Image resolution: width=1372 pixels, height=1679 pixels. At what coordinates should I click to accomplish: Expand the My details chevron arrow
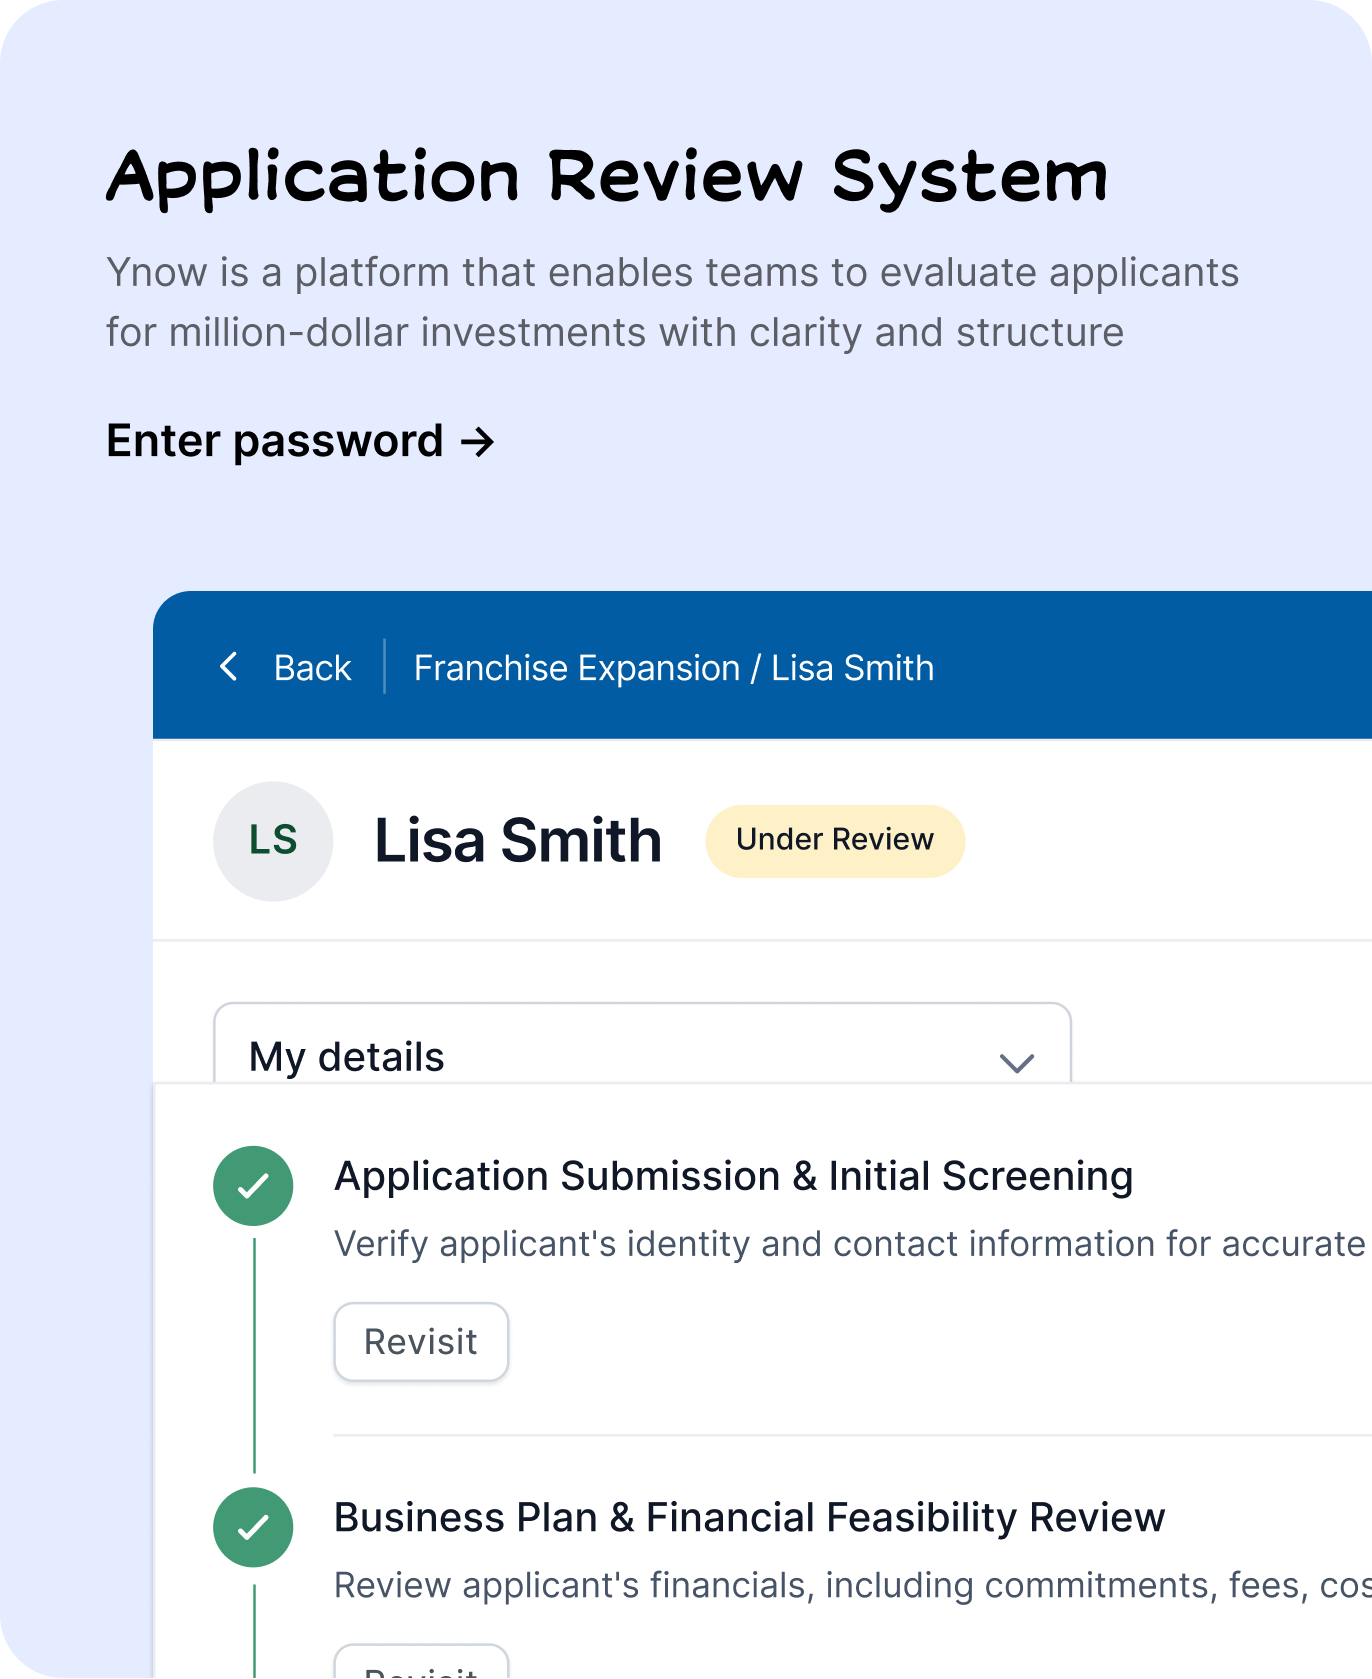(1016, 1062)
